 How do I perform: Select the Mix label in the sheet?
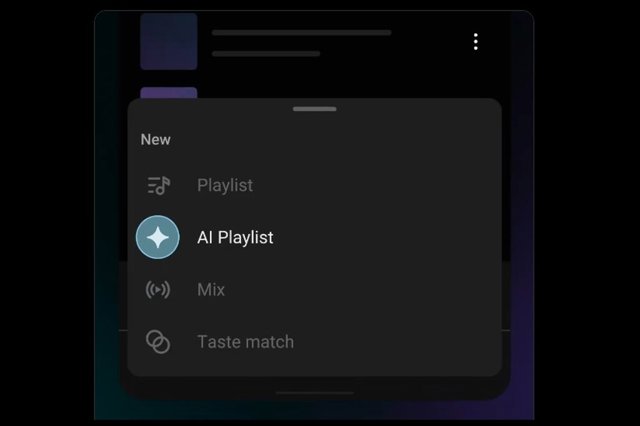click(x=211, y=290)
